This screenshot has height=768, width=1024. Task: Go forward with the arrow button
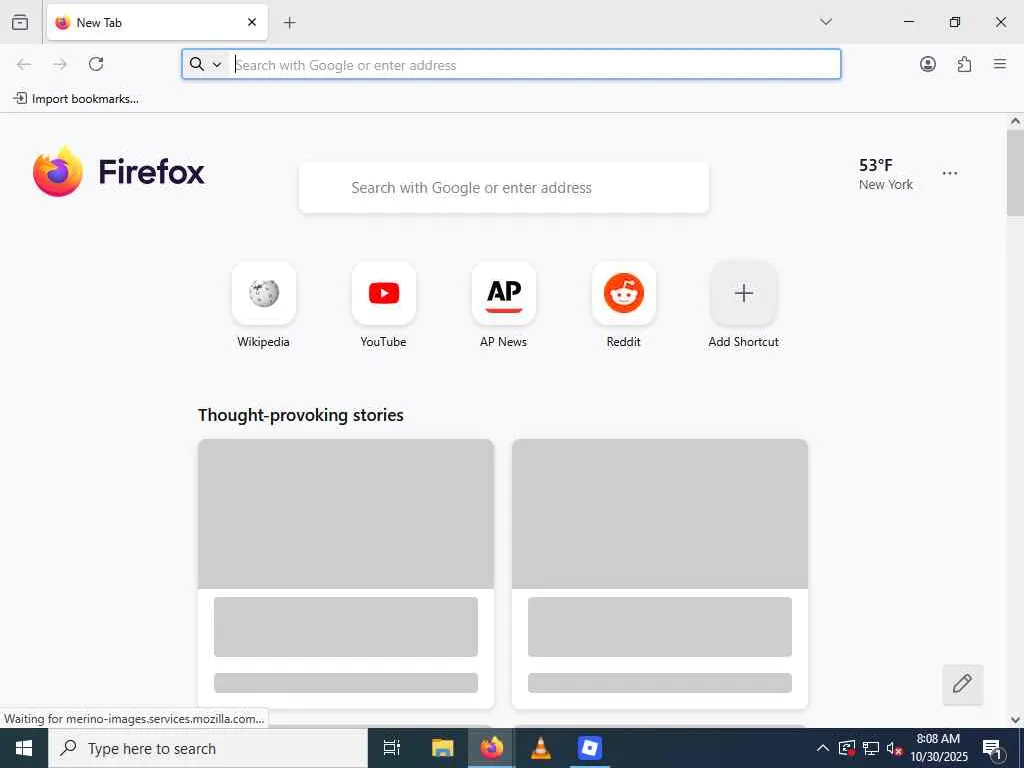pos(60,64)
